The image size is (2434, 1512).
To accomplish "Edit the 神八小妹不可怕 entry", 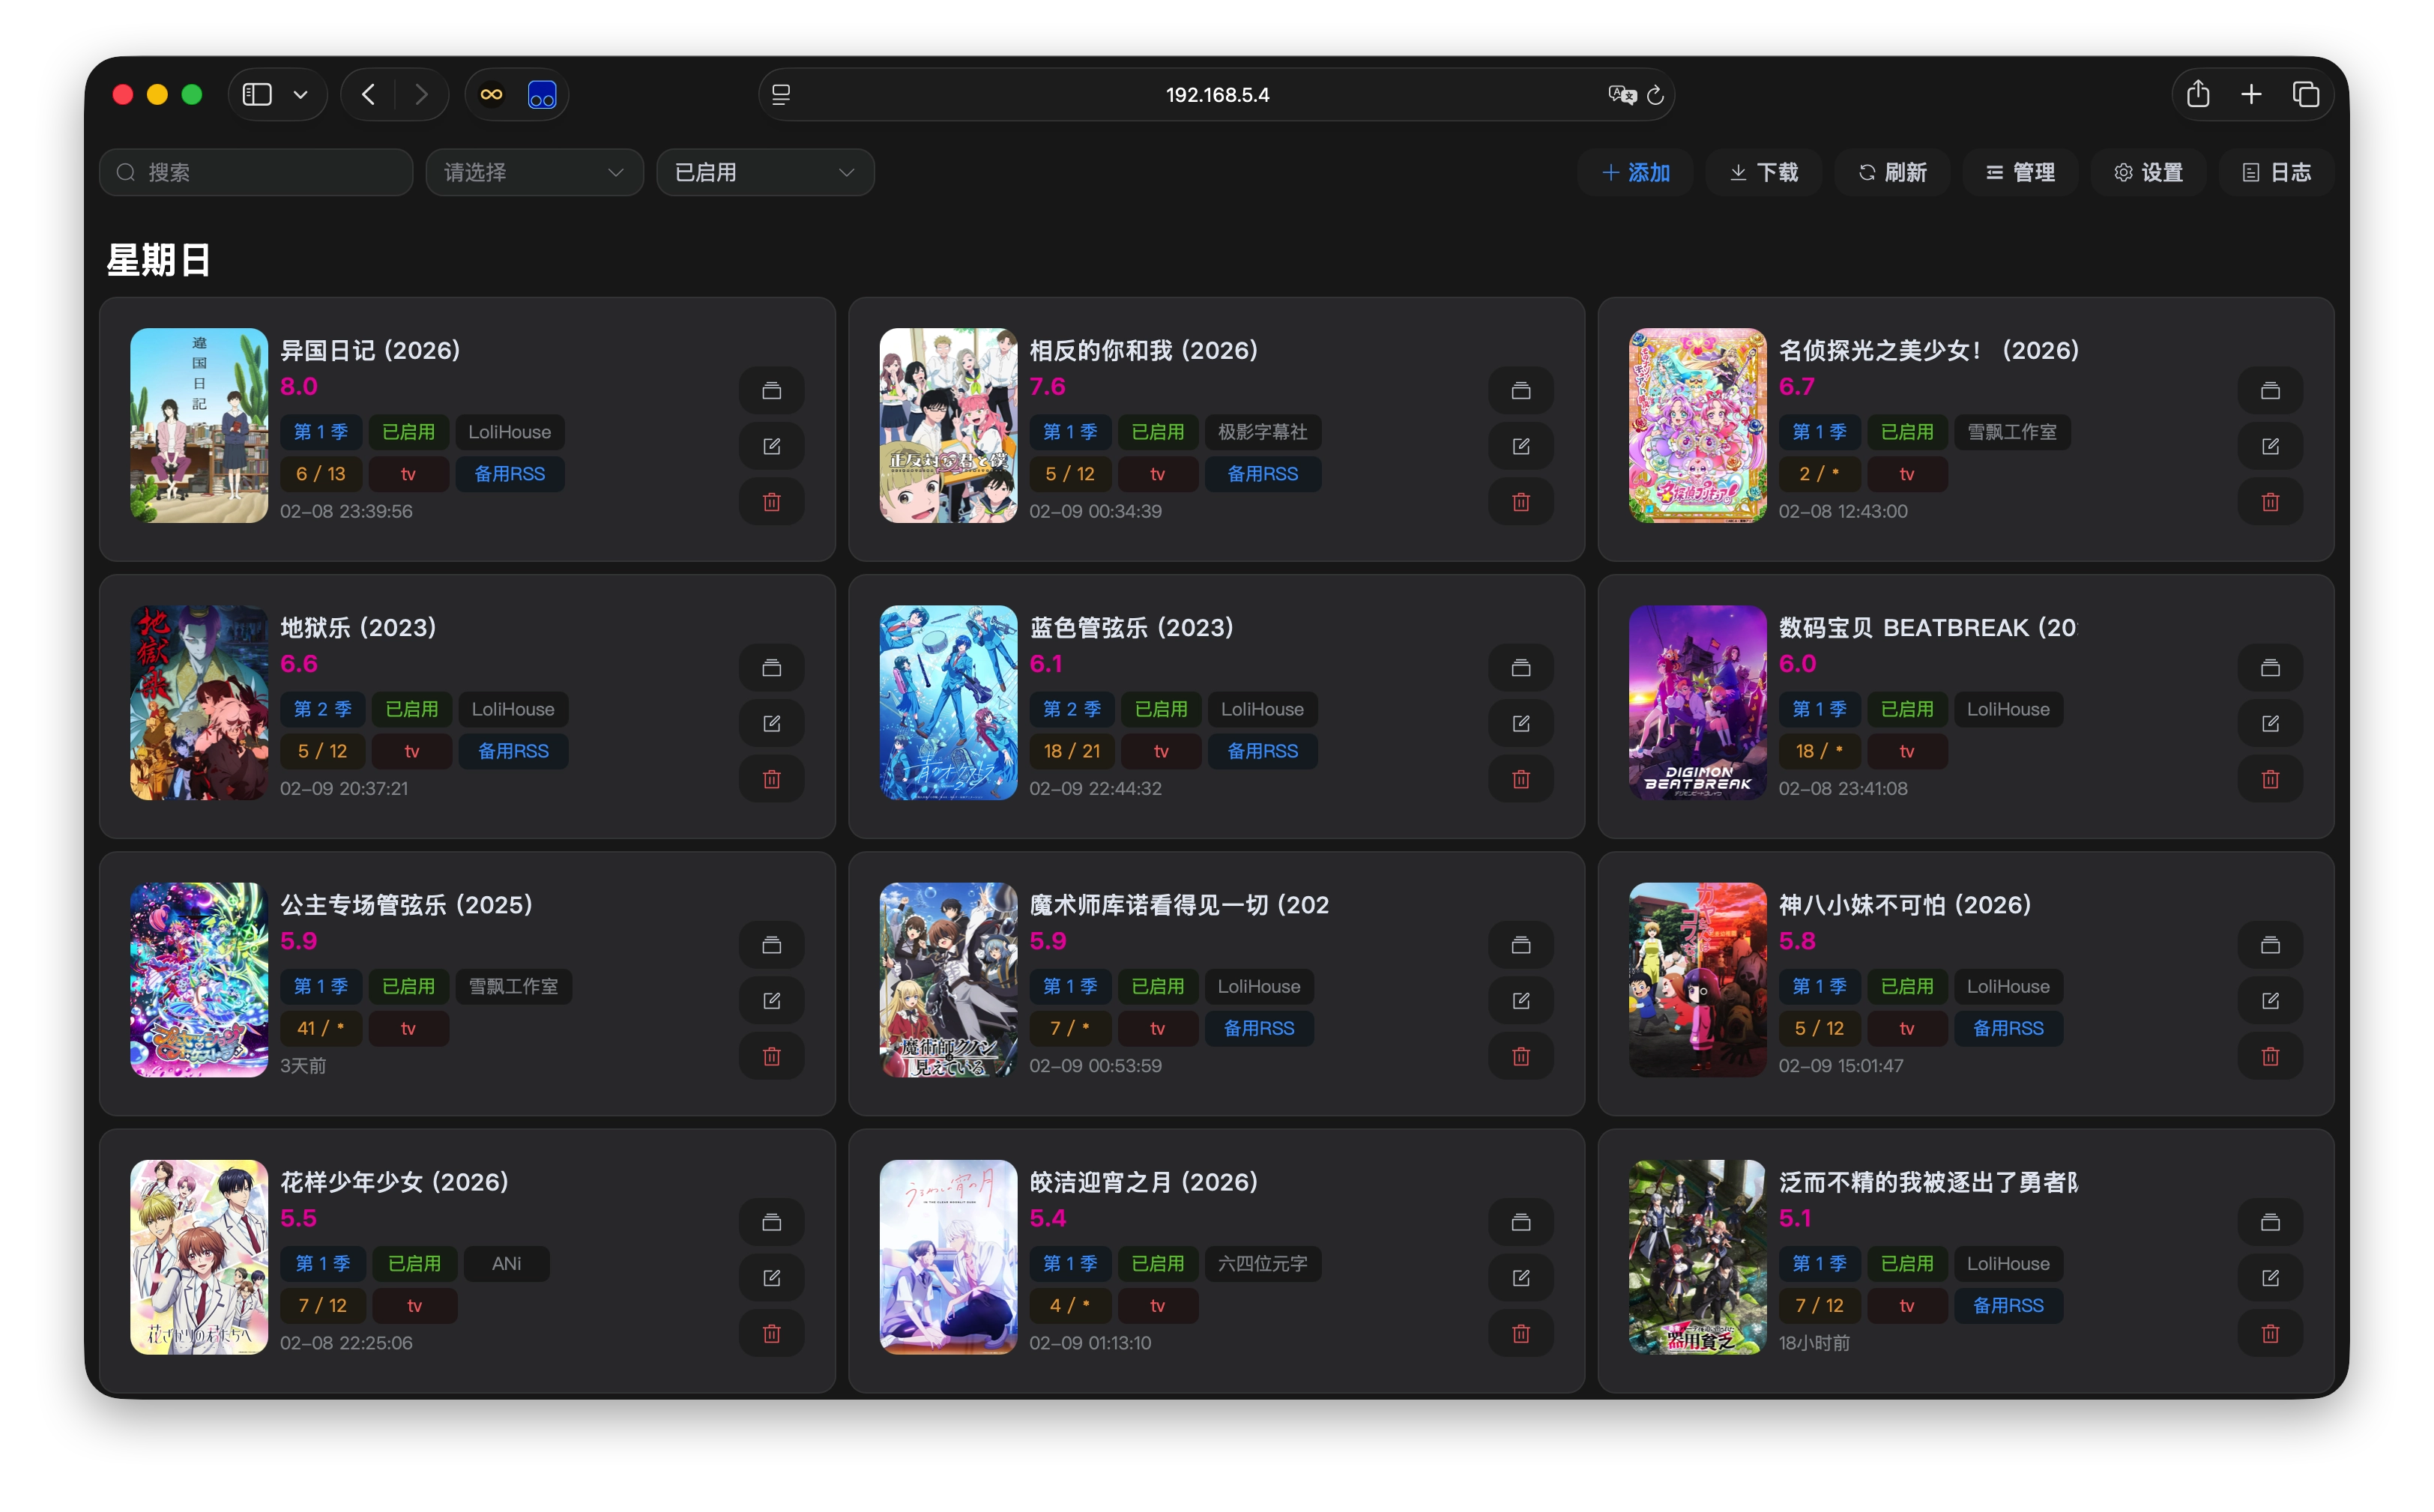I will [2270, 1000].
